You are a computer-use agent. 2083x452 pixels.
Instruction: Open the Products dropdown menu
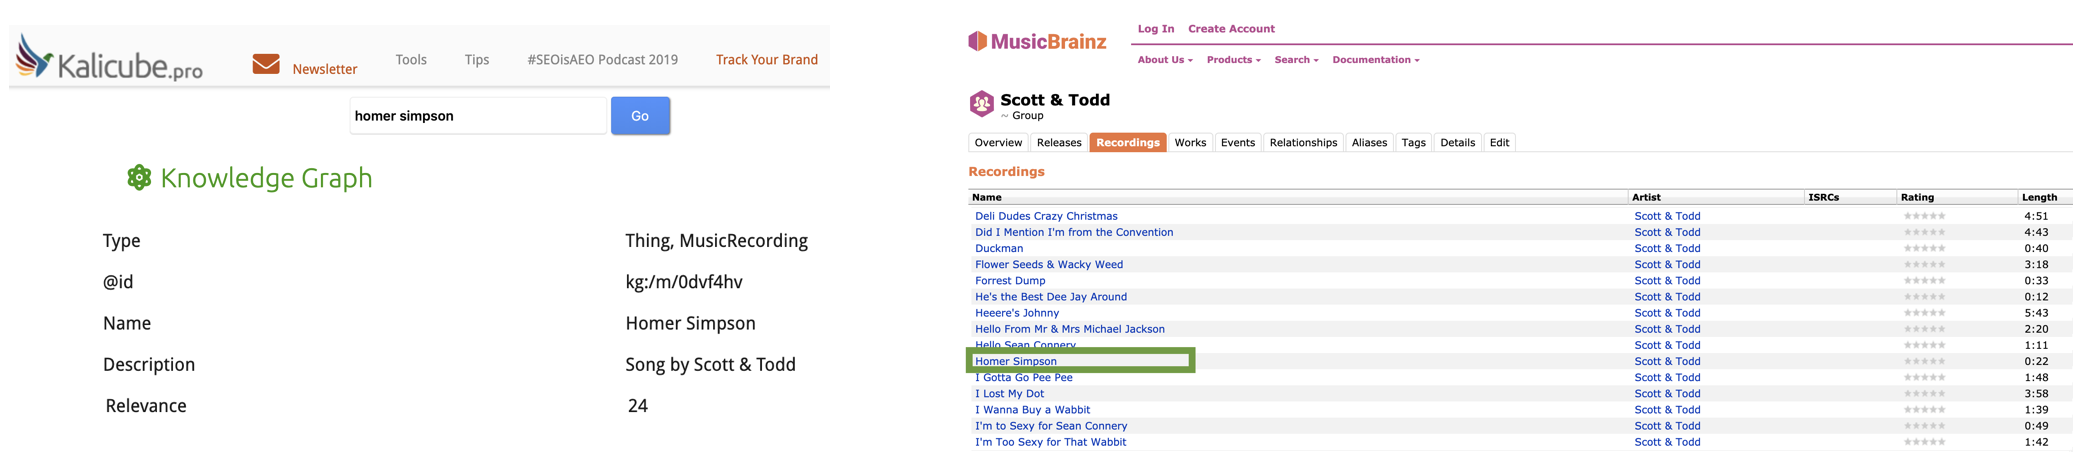pyautogui.click(x=1233, y=60)
